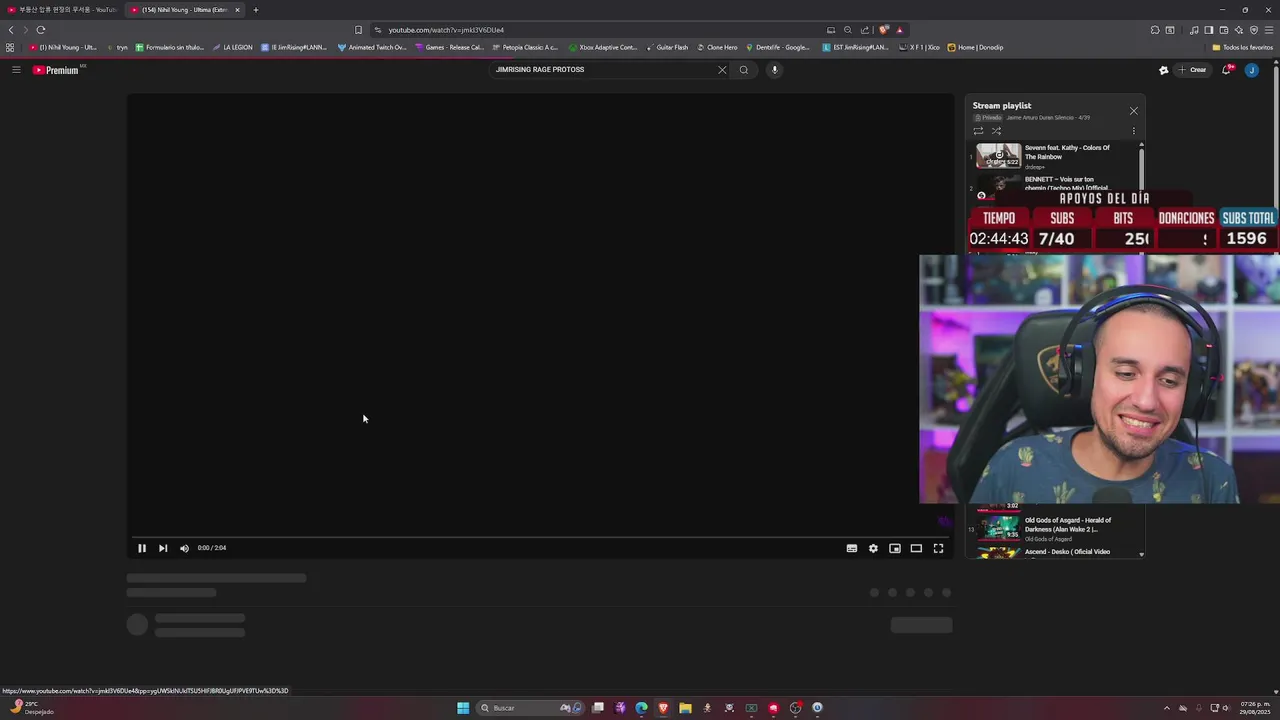
Task: Open Sevenn Colors Of The Rainbow thumbnail
Action: click(x=998, y=156)
